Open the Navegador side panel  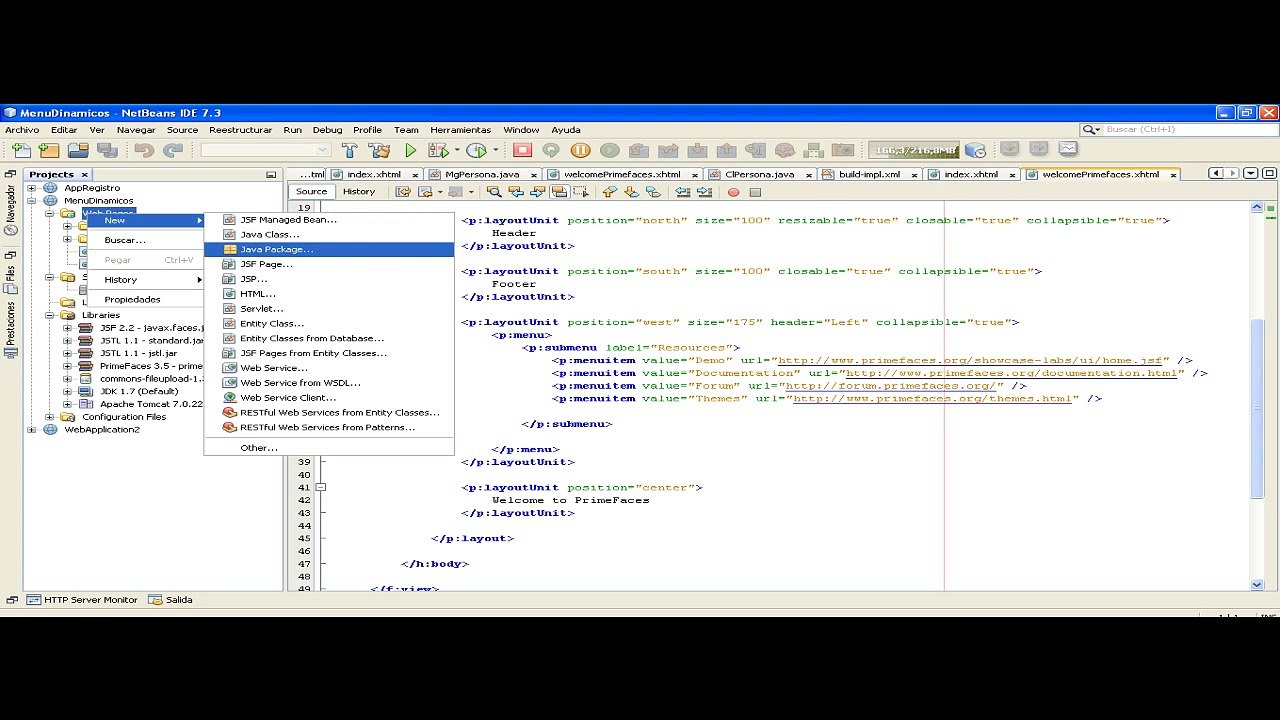tap(11, 212)
